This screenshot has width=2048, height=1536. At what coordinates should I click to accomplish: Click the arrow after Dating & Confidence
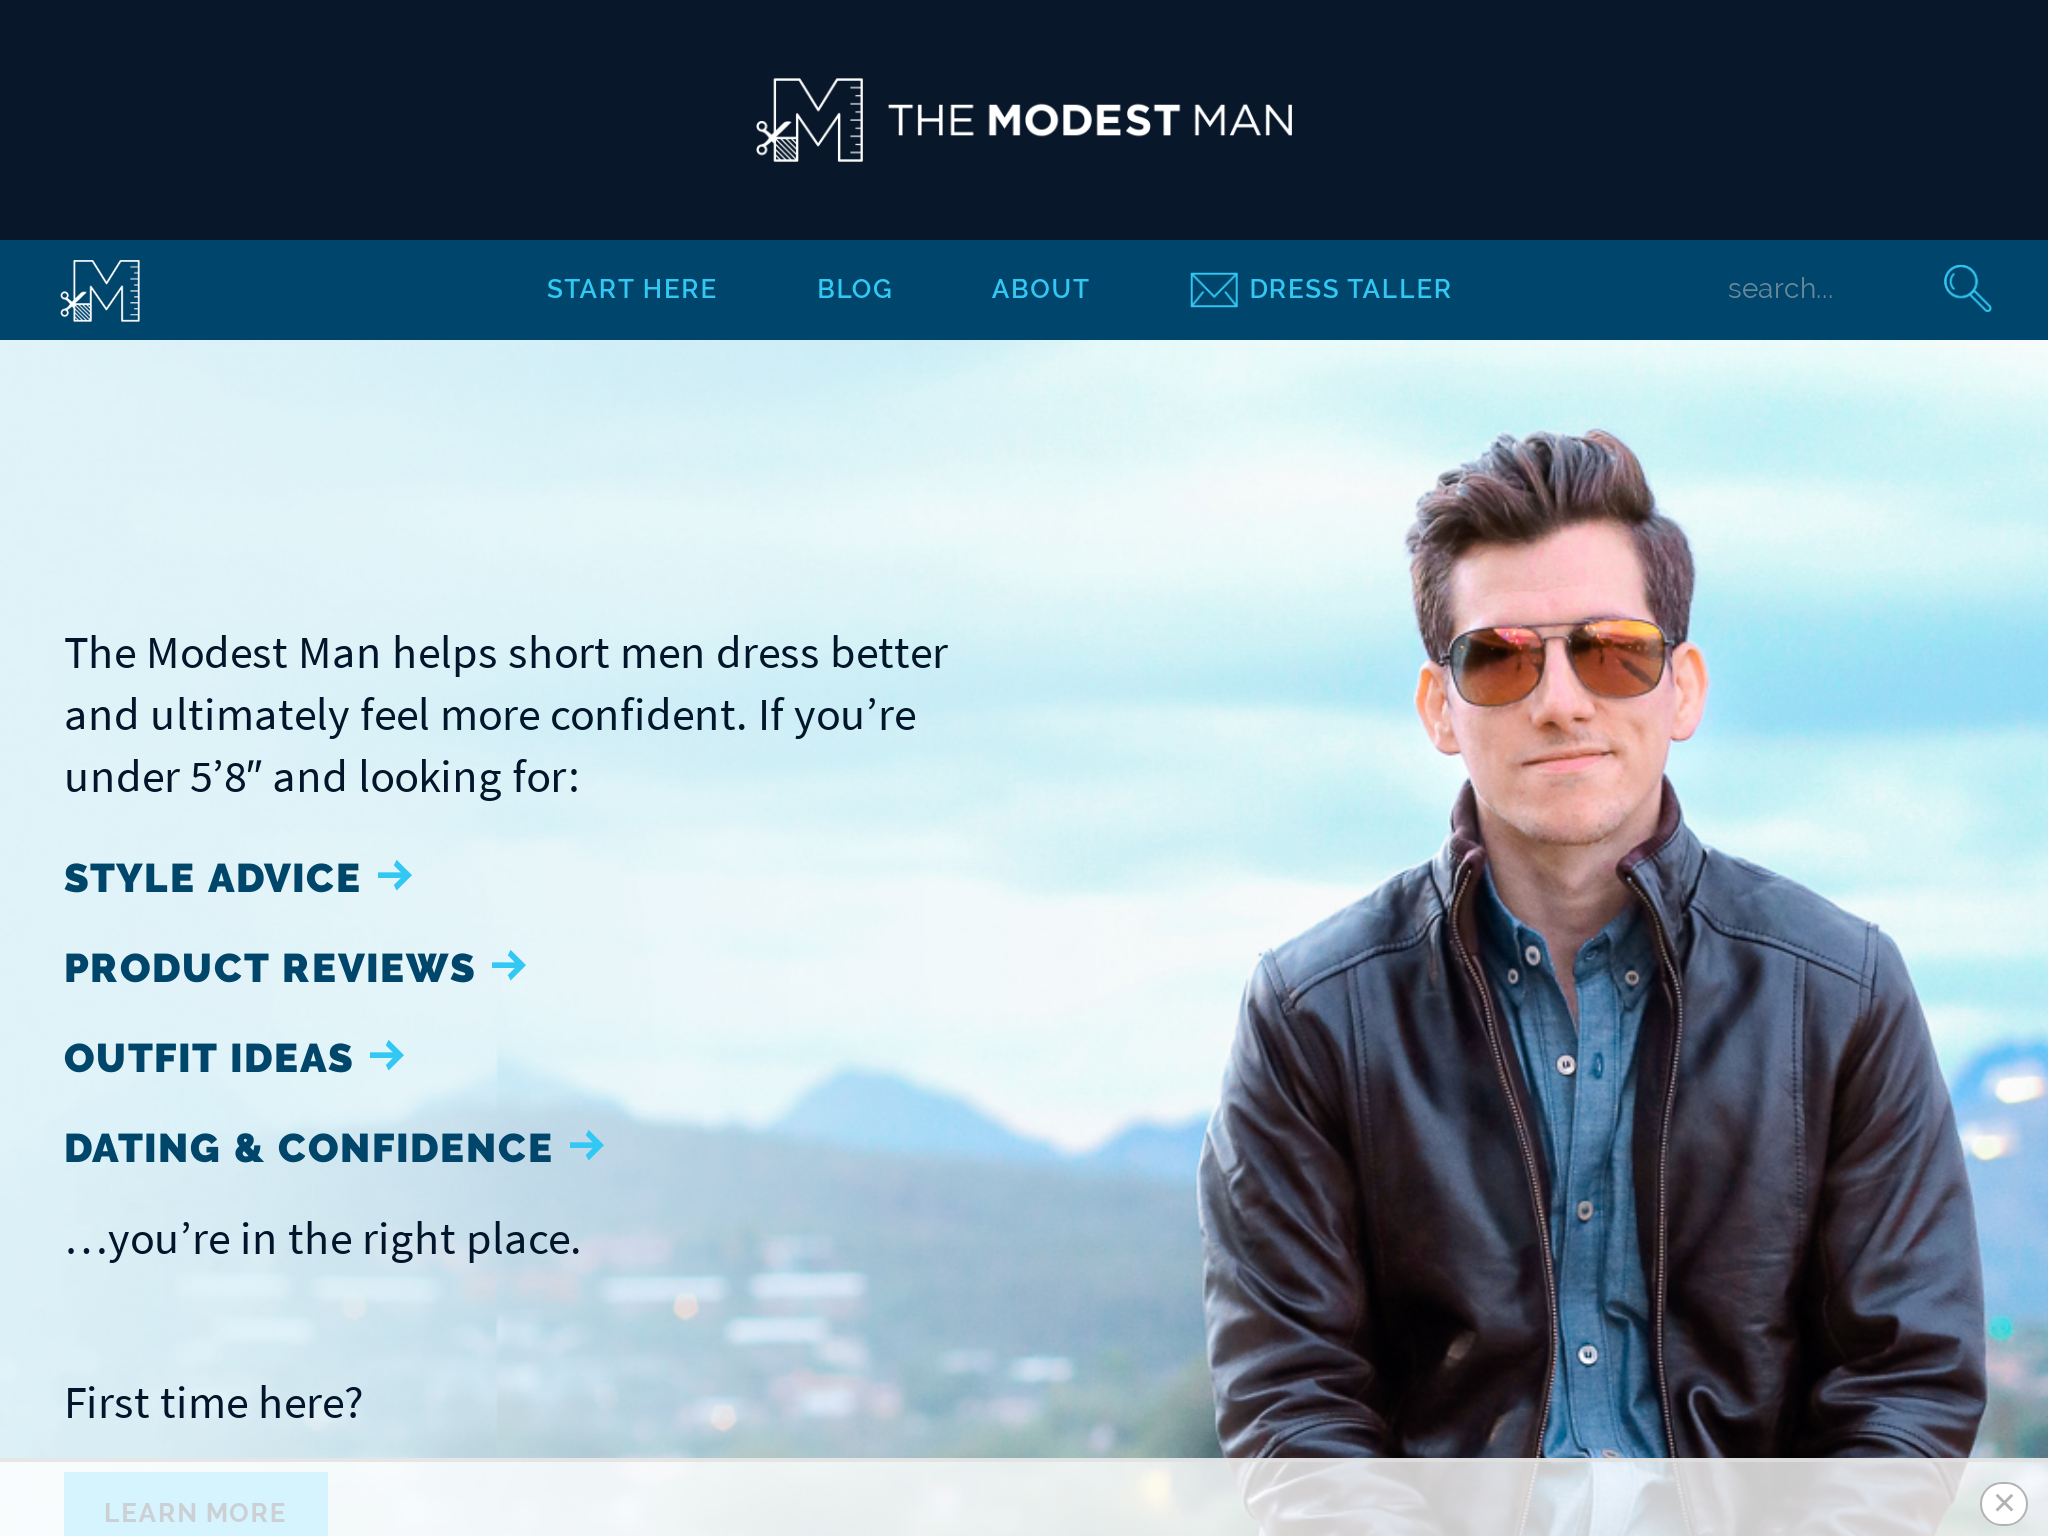coord(587,1146)
